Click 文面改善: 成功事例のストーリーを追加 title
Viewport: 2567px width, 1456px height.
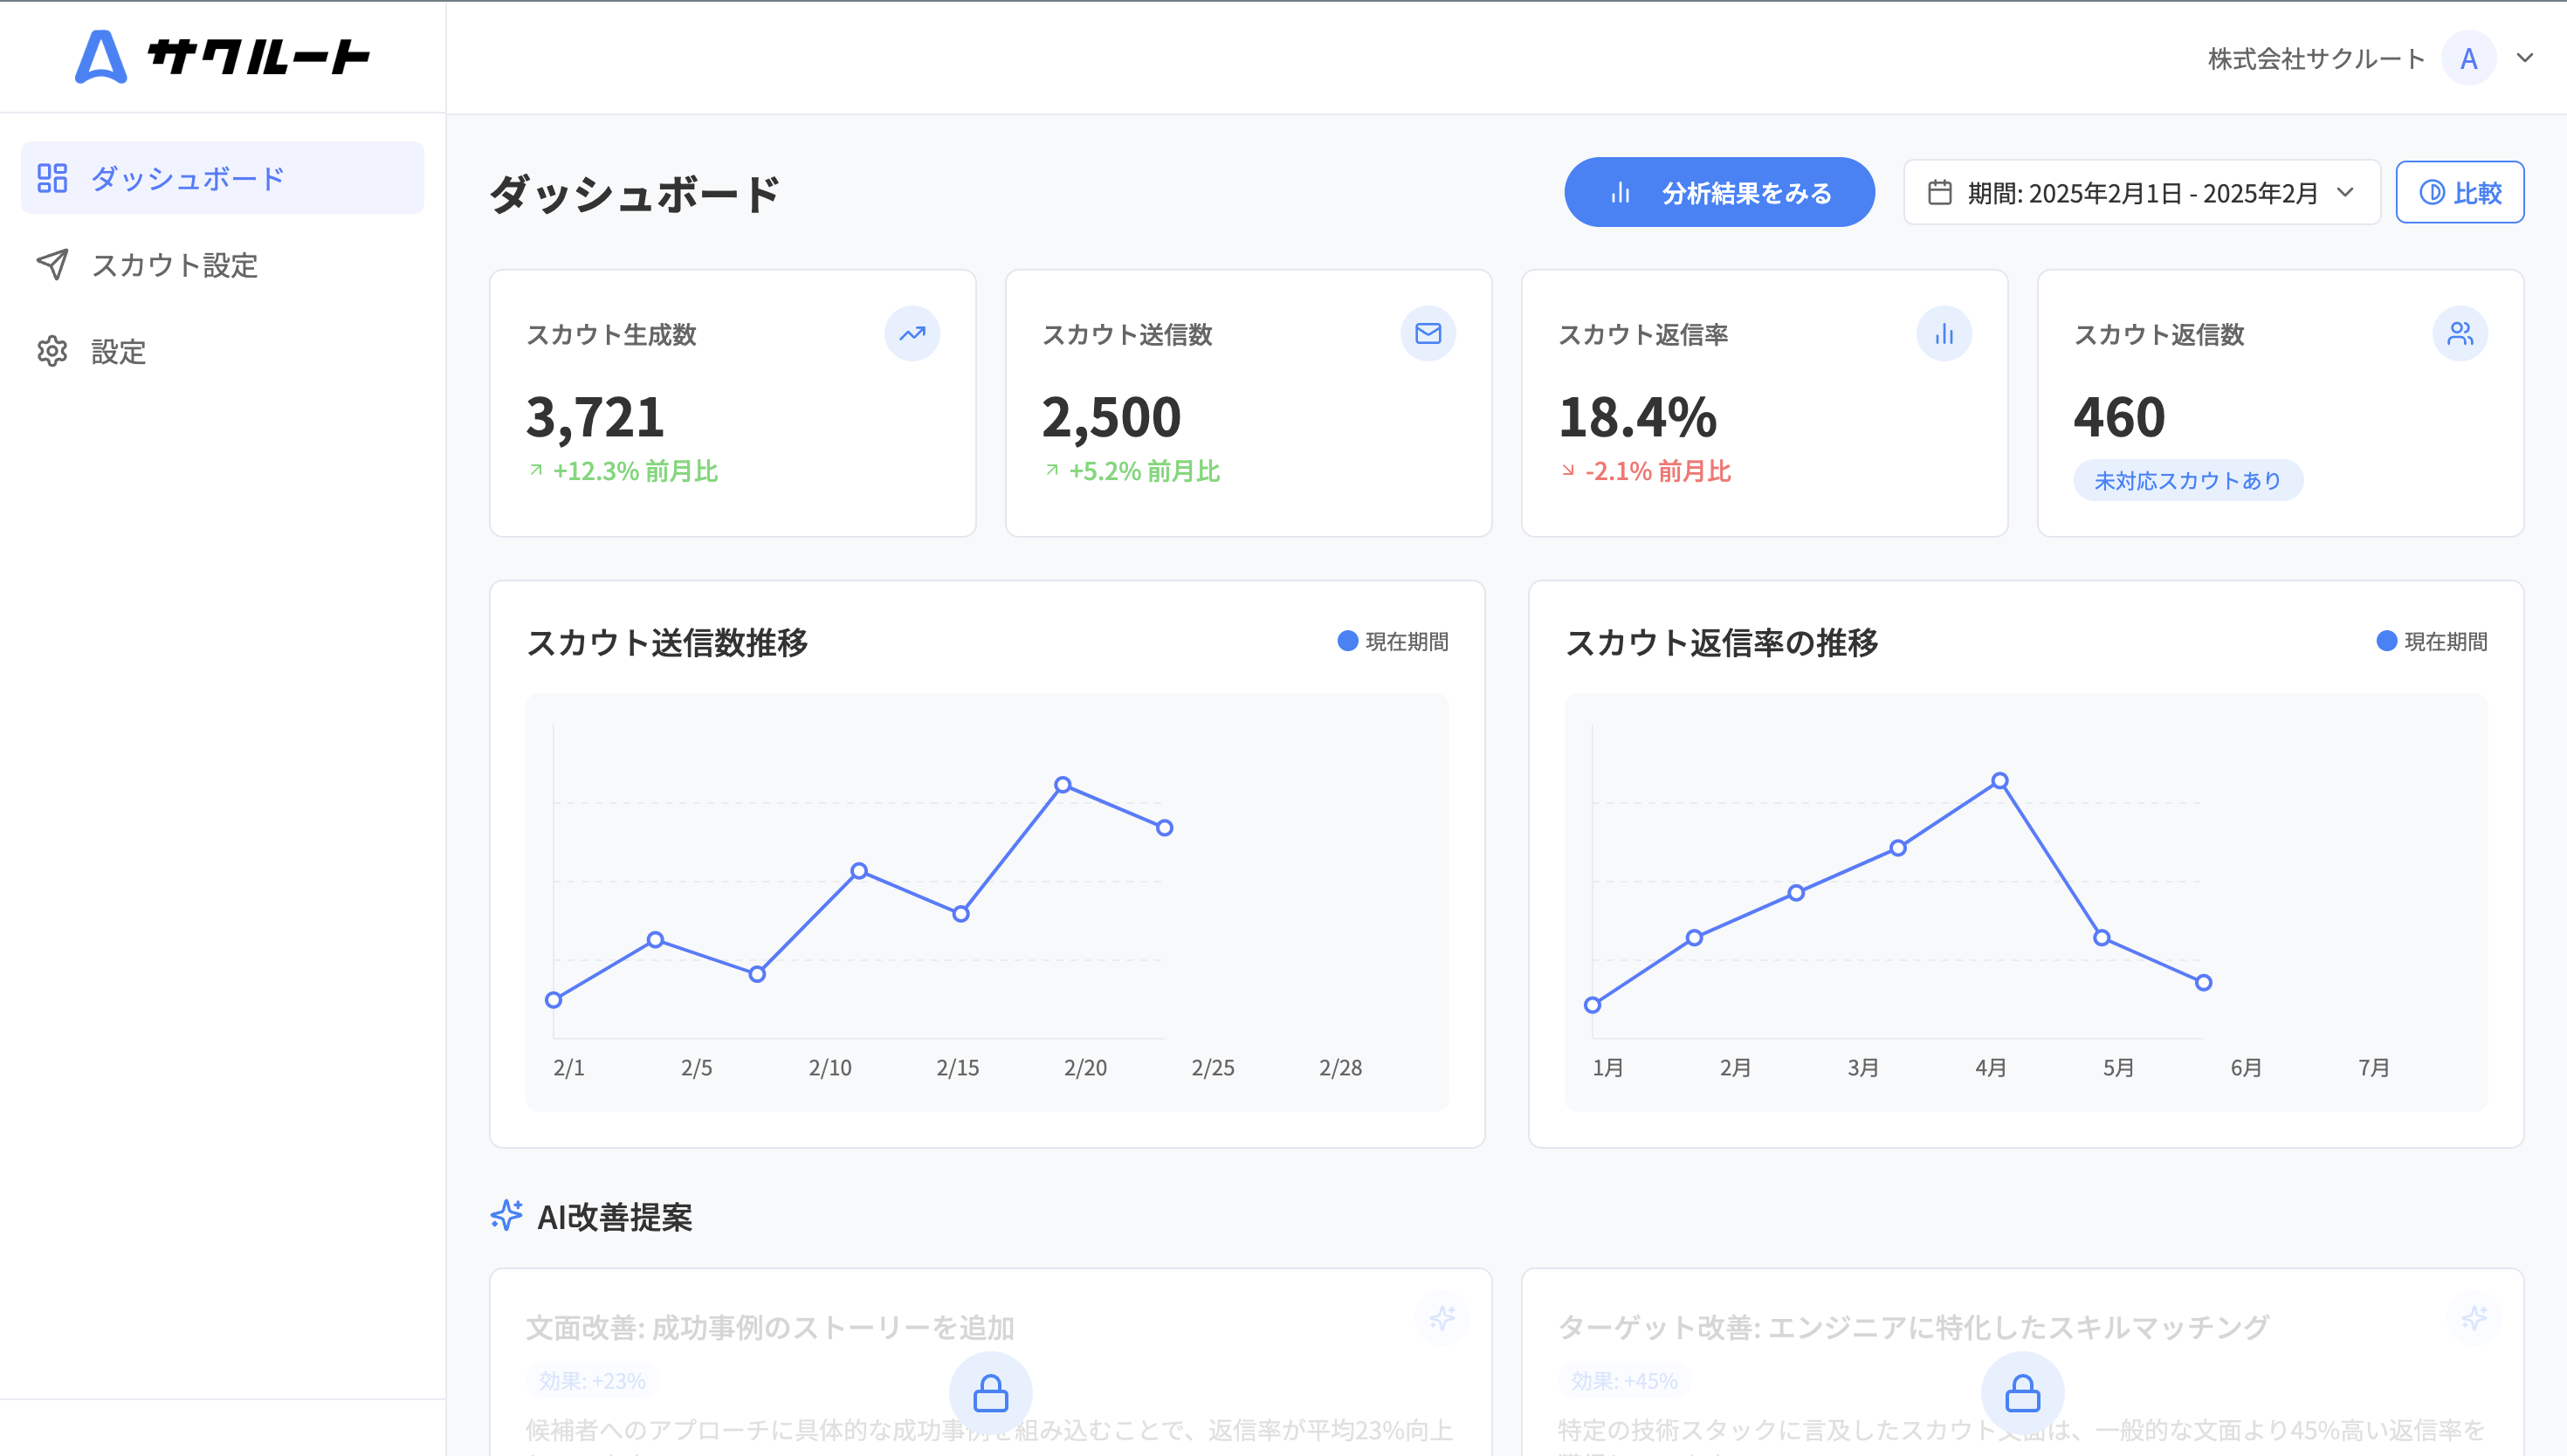pos(770,1327)
